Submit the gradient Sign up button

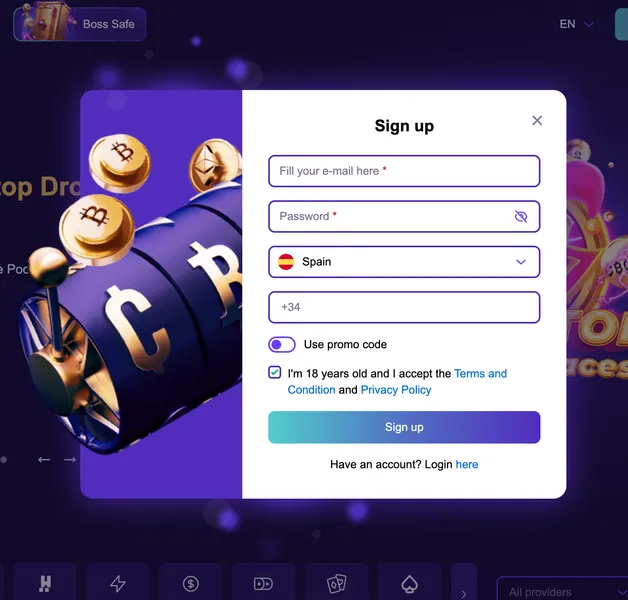(x=404, y=427)
